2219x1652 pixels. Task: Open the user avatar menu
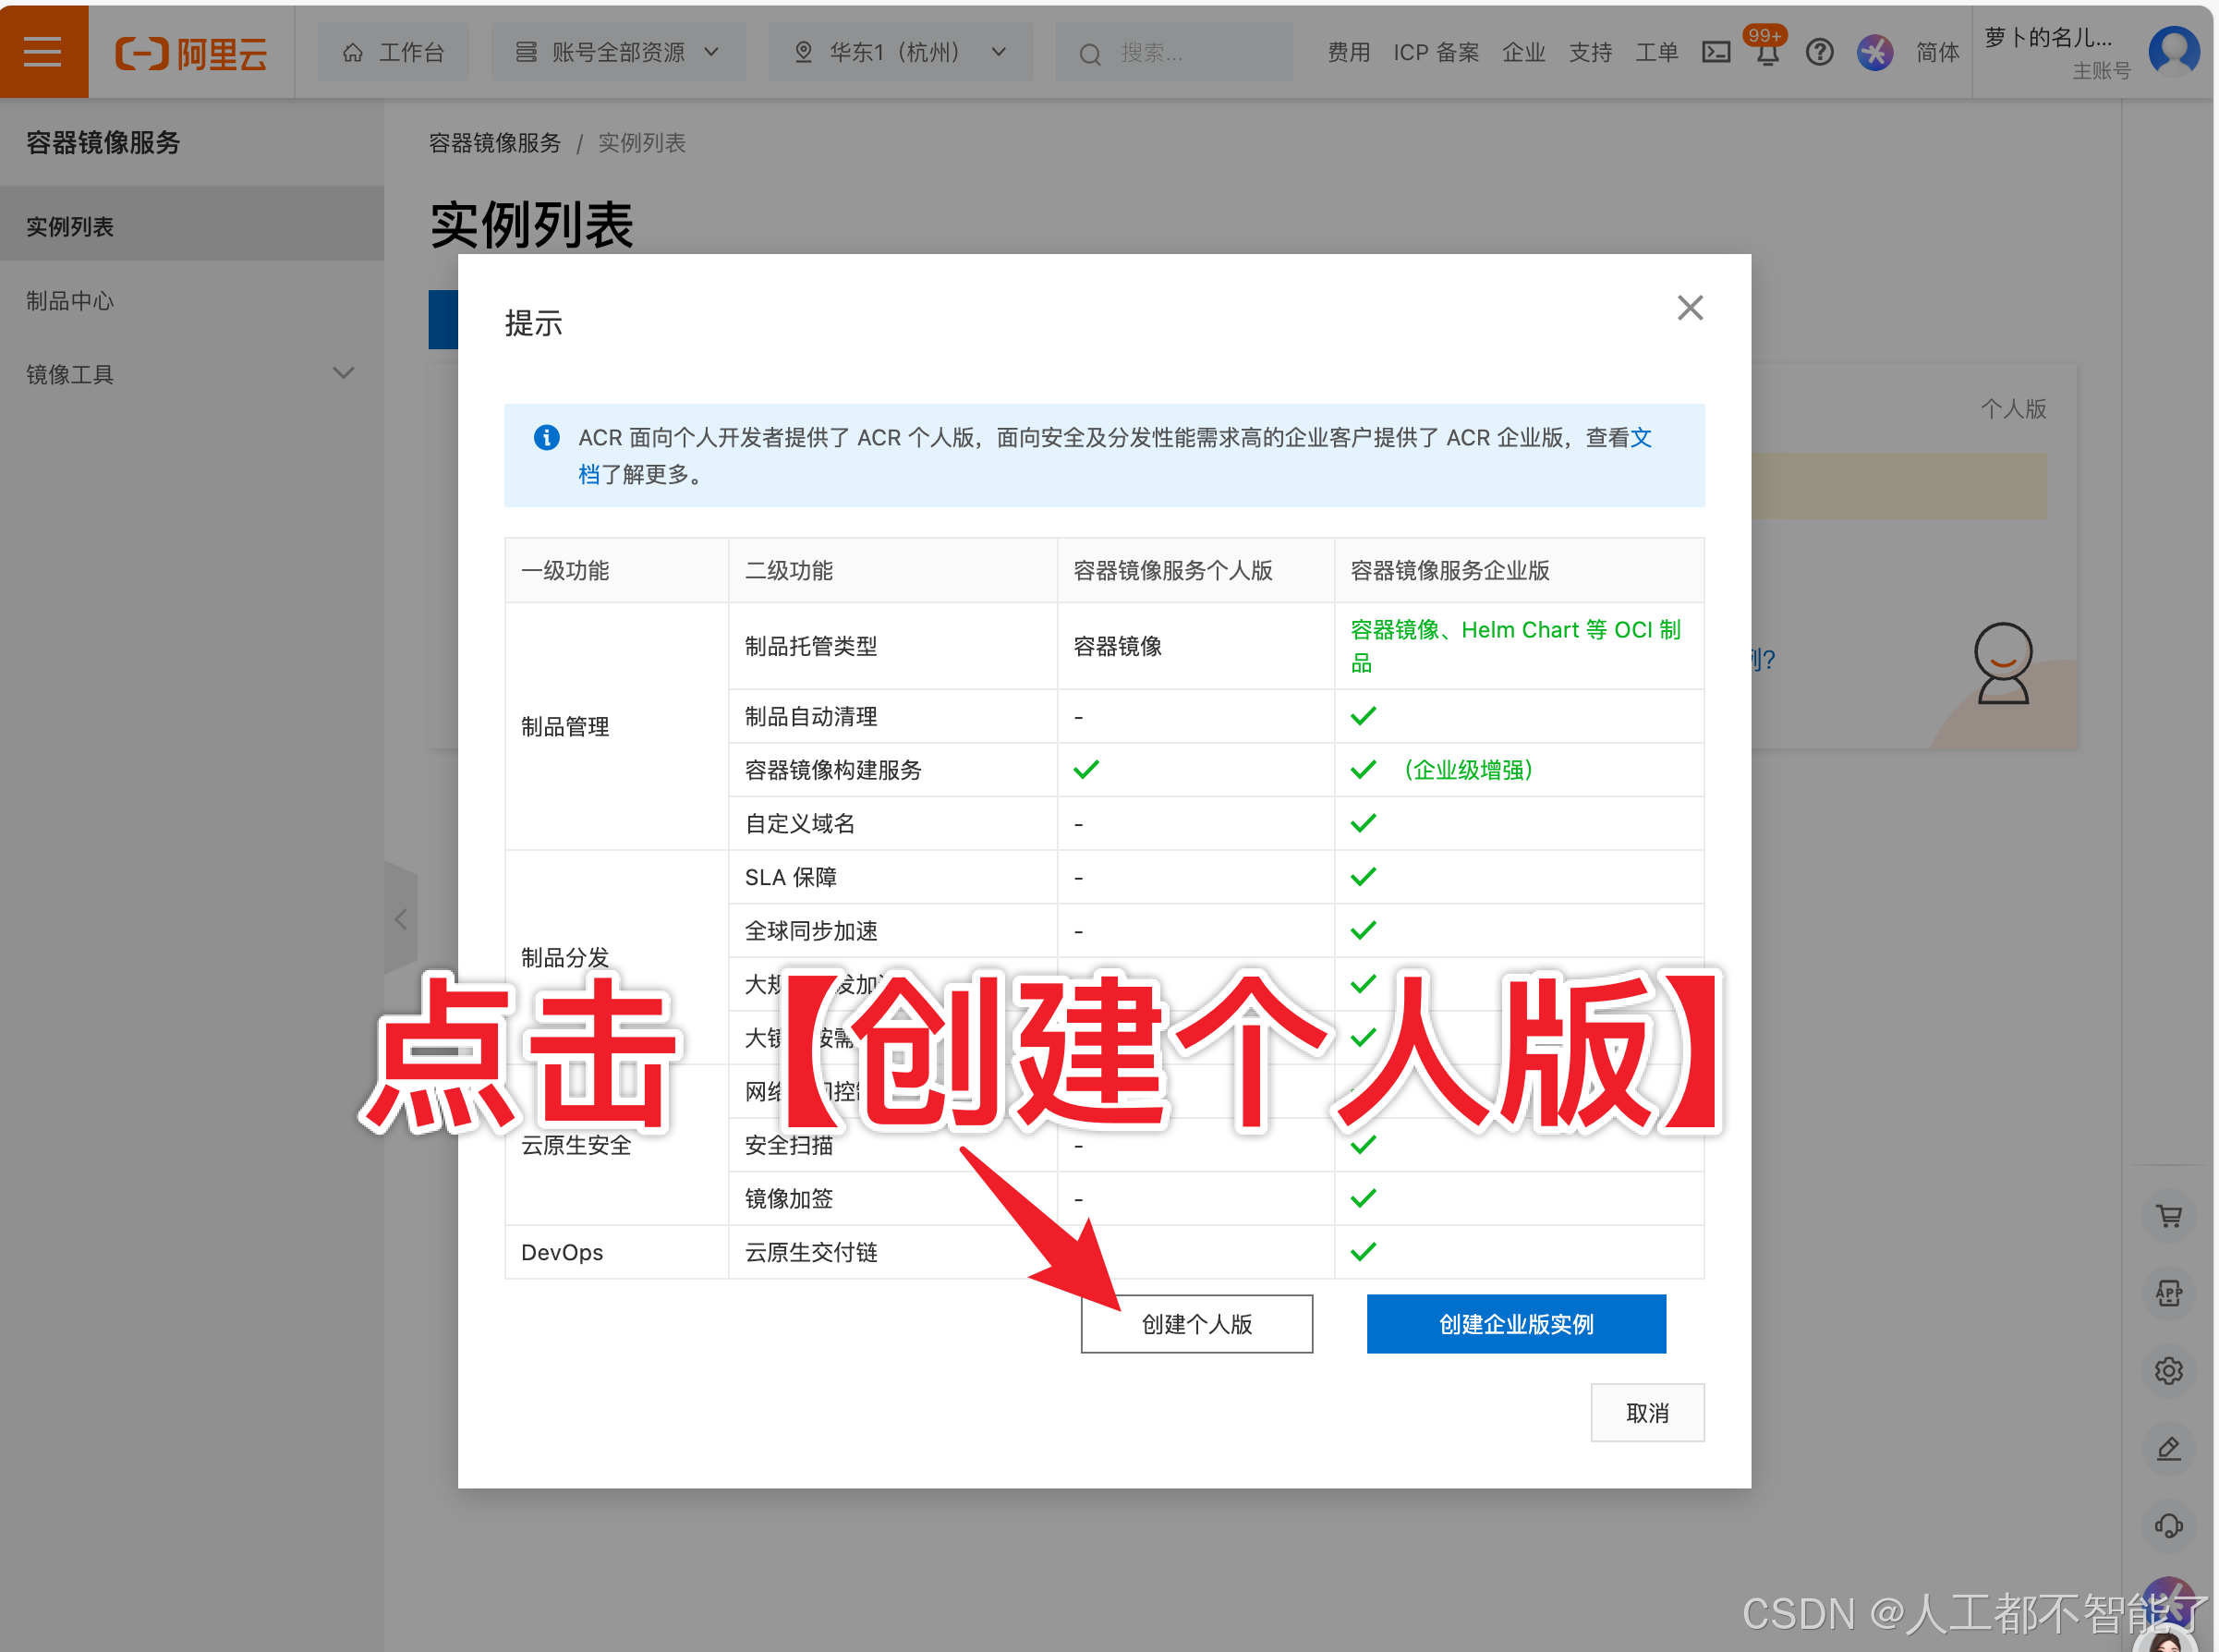click(x=2174, y=51)
